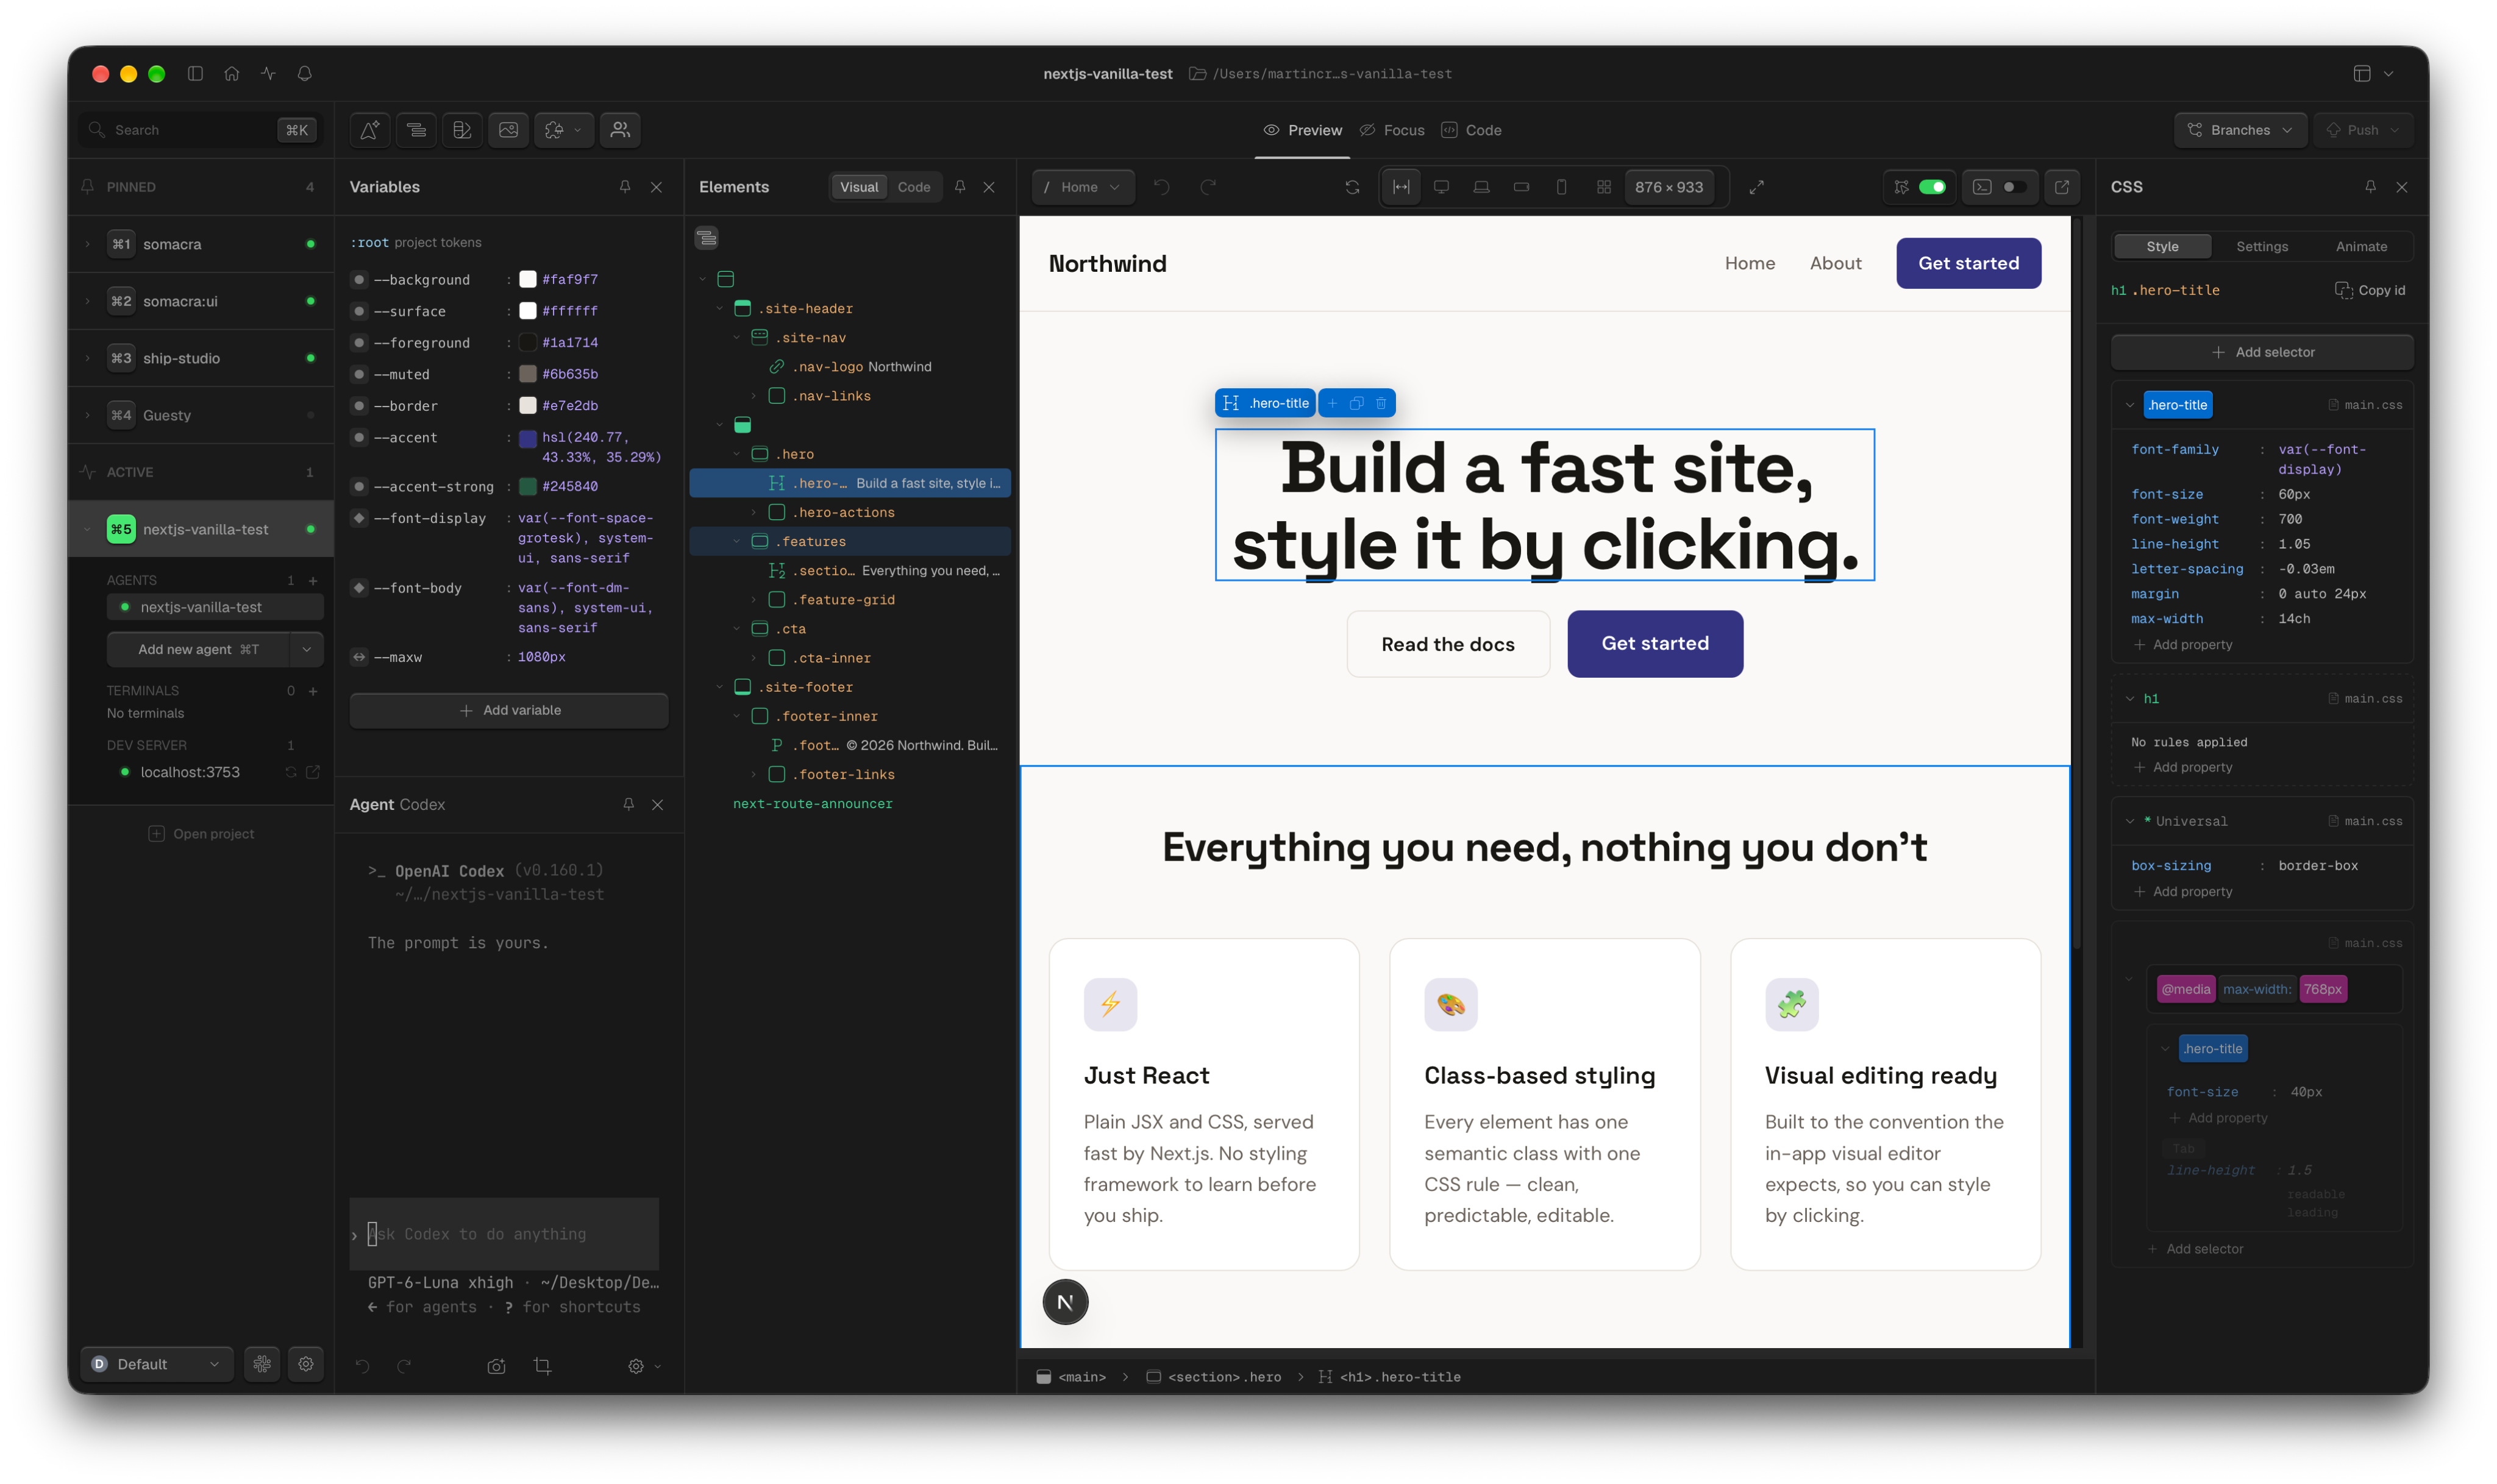Toggle sidebar icon in title bar
The width and height of the screenshot is (2497, 1484).
click(195, 73)
